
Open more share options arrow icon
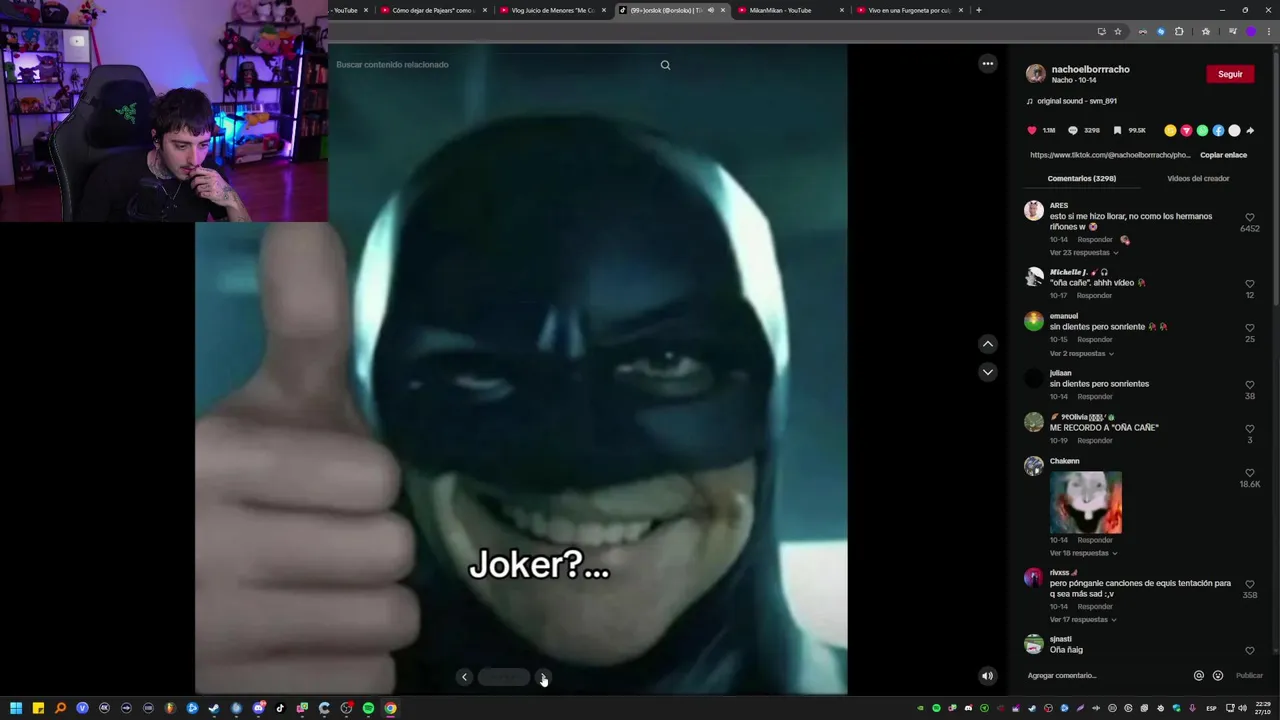pos(1250,130)
